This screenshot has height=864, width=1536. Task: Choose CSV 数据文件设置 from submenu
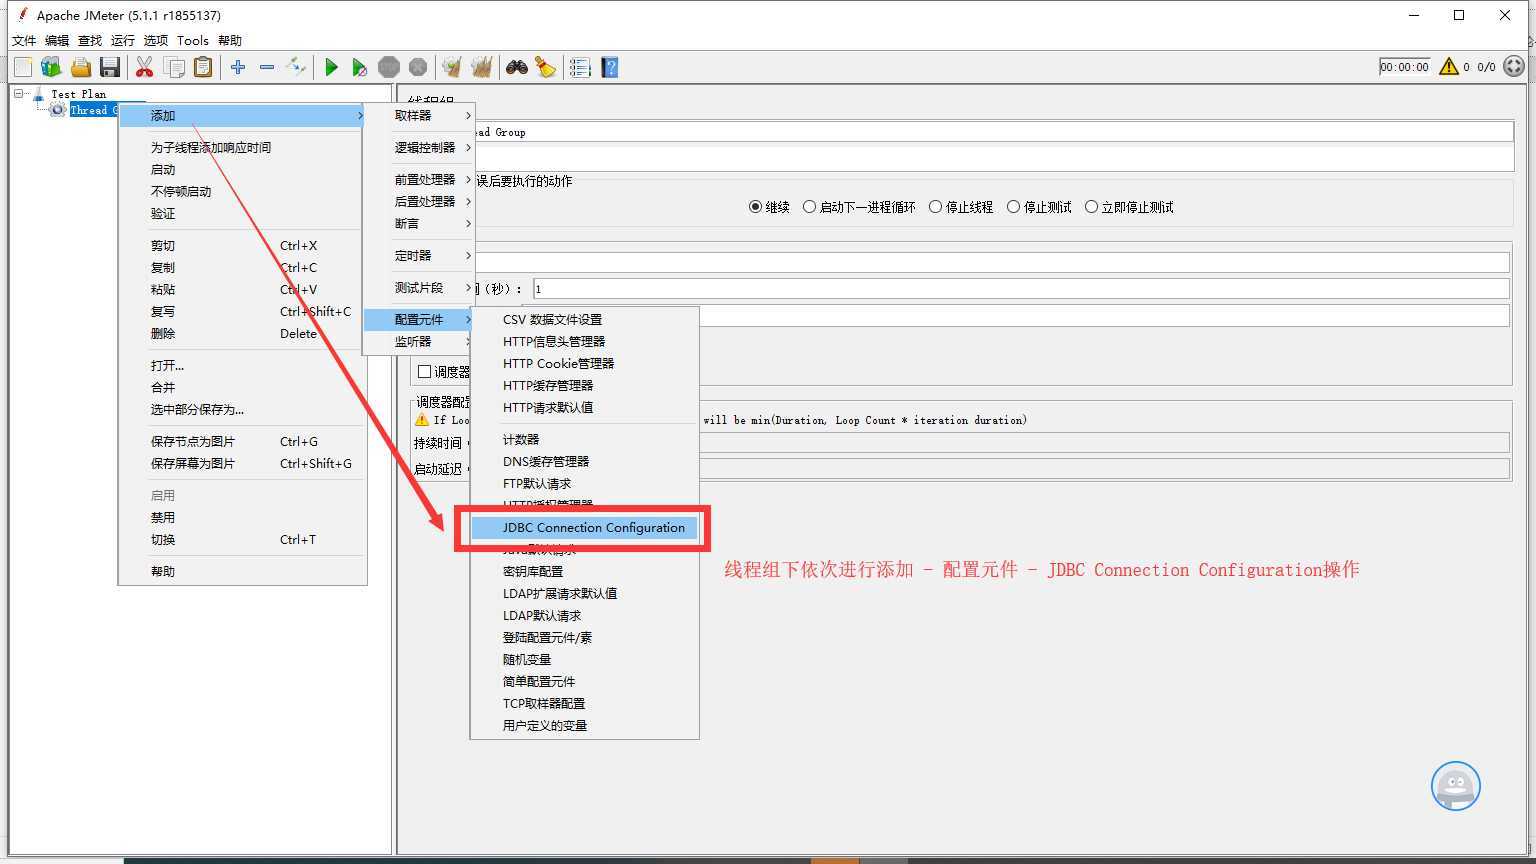coord(584,319)
